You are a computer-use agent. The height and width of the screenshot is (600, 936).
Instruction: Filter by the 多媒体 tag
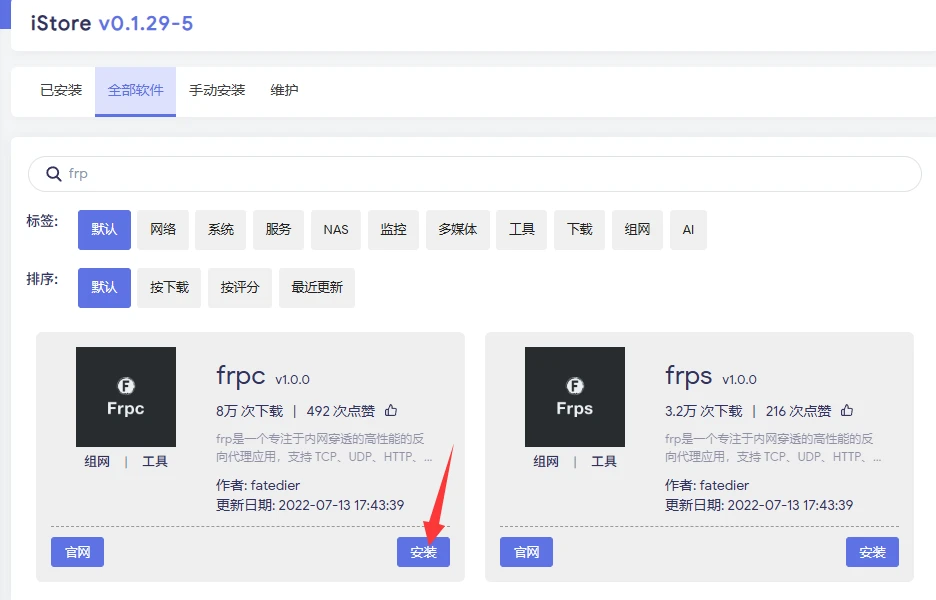click(458, 229)
